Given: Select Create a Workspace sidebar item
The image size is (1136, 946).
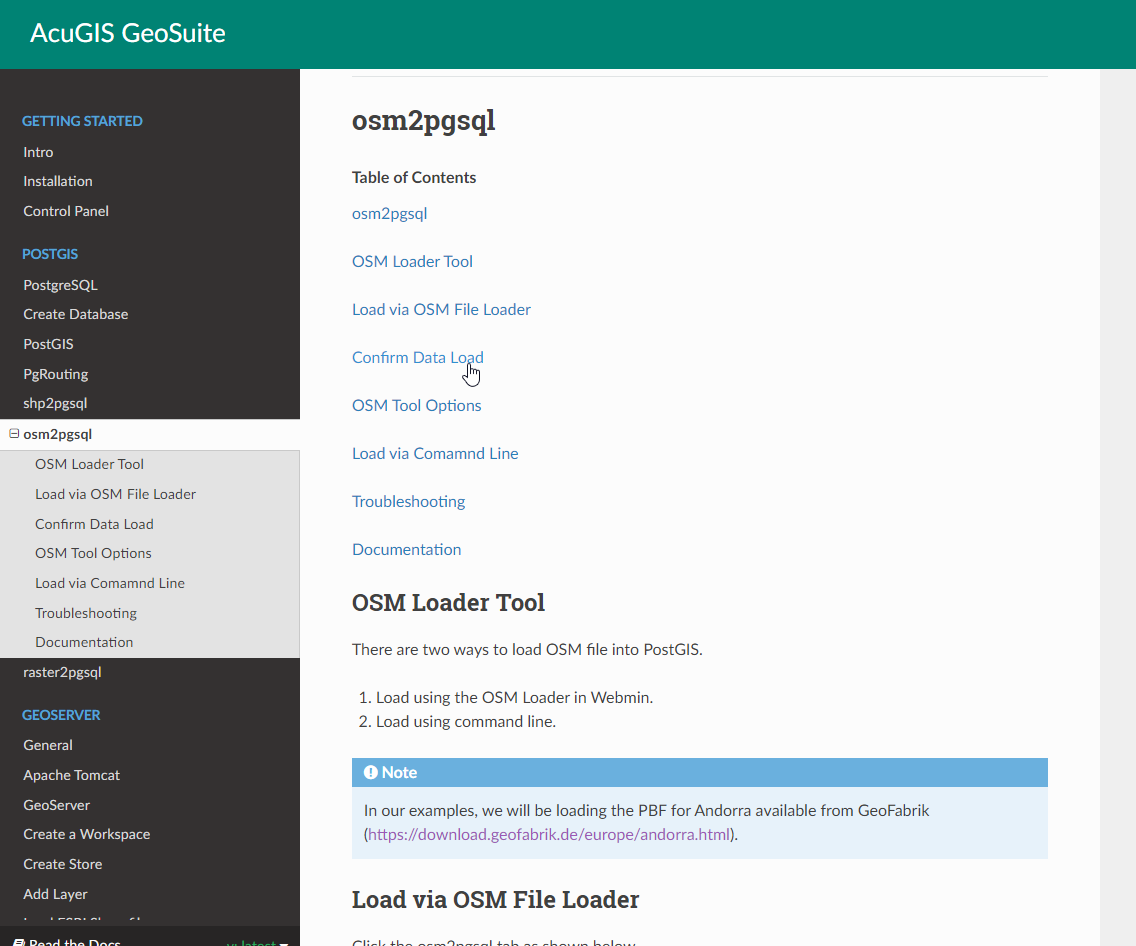Looking at the screenshot, I should coord(86,834).
